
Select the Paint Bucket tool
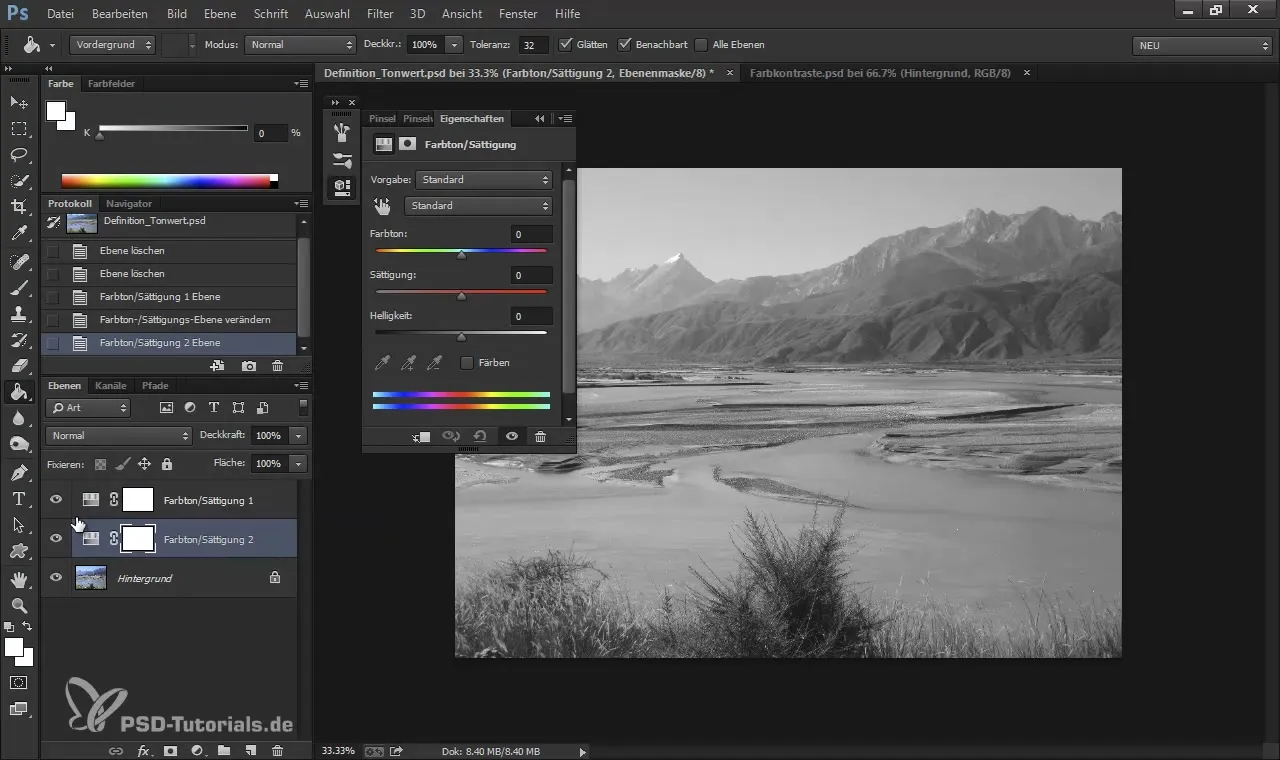pyautogui.click(x=19, y=392)
